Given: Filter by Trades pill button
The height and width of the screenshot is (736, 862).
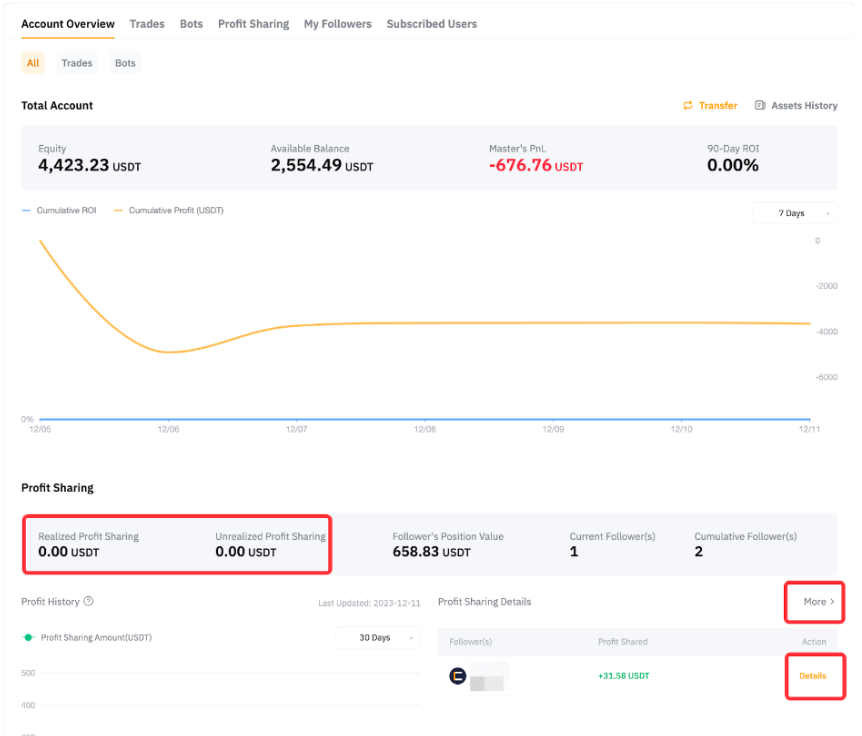Looking at the screenshot, I should 77,63.
